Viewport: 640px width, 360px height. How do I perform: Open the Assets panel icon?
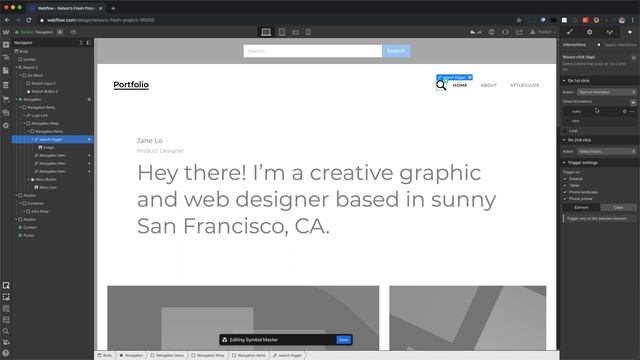click(6, 112)
